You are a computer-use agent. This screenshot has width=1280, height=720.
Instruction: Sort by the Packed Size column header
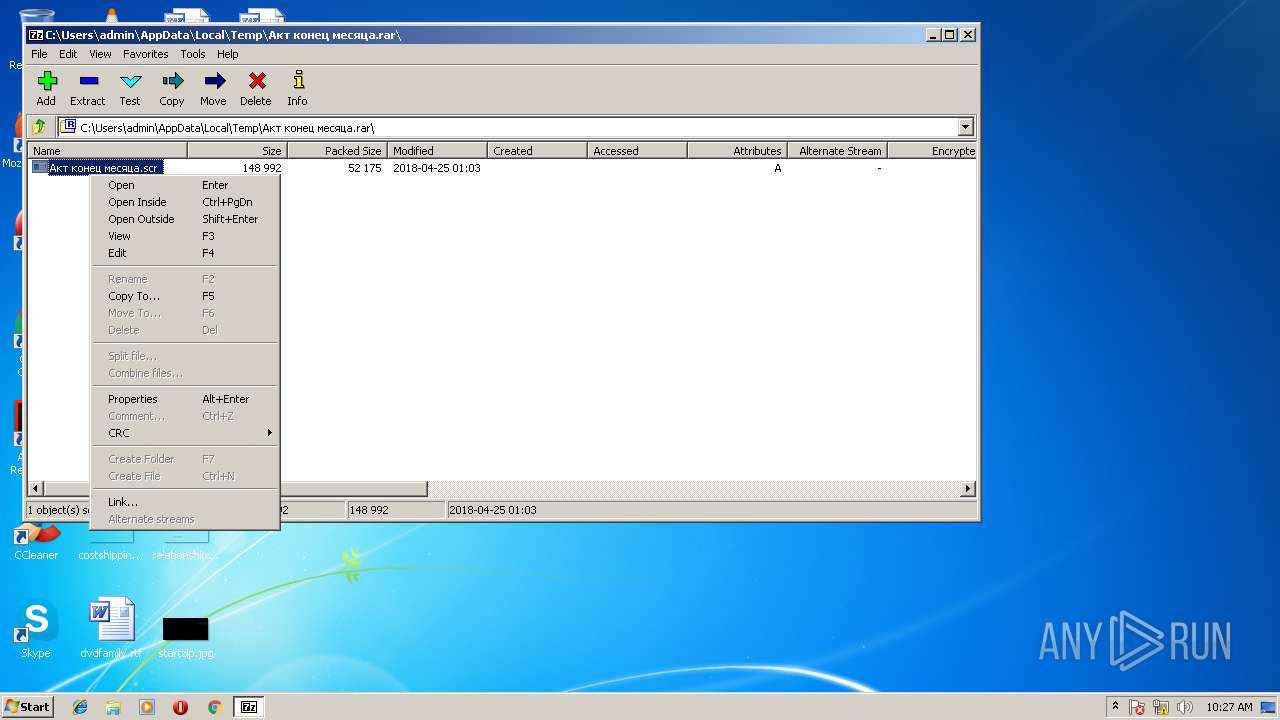337,151
